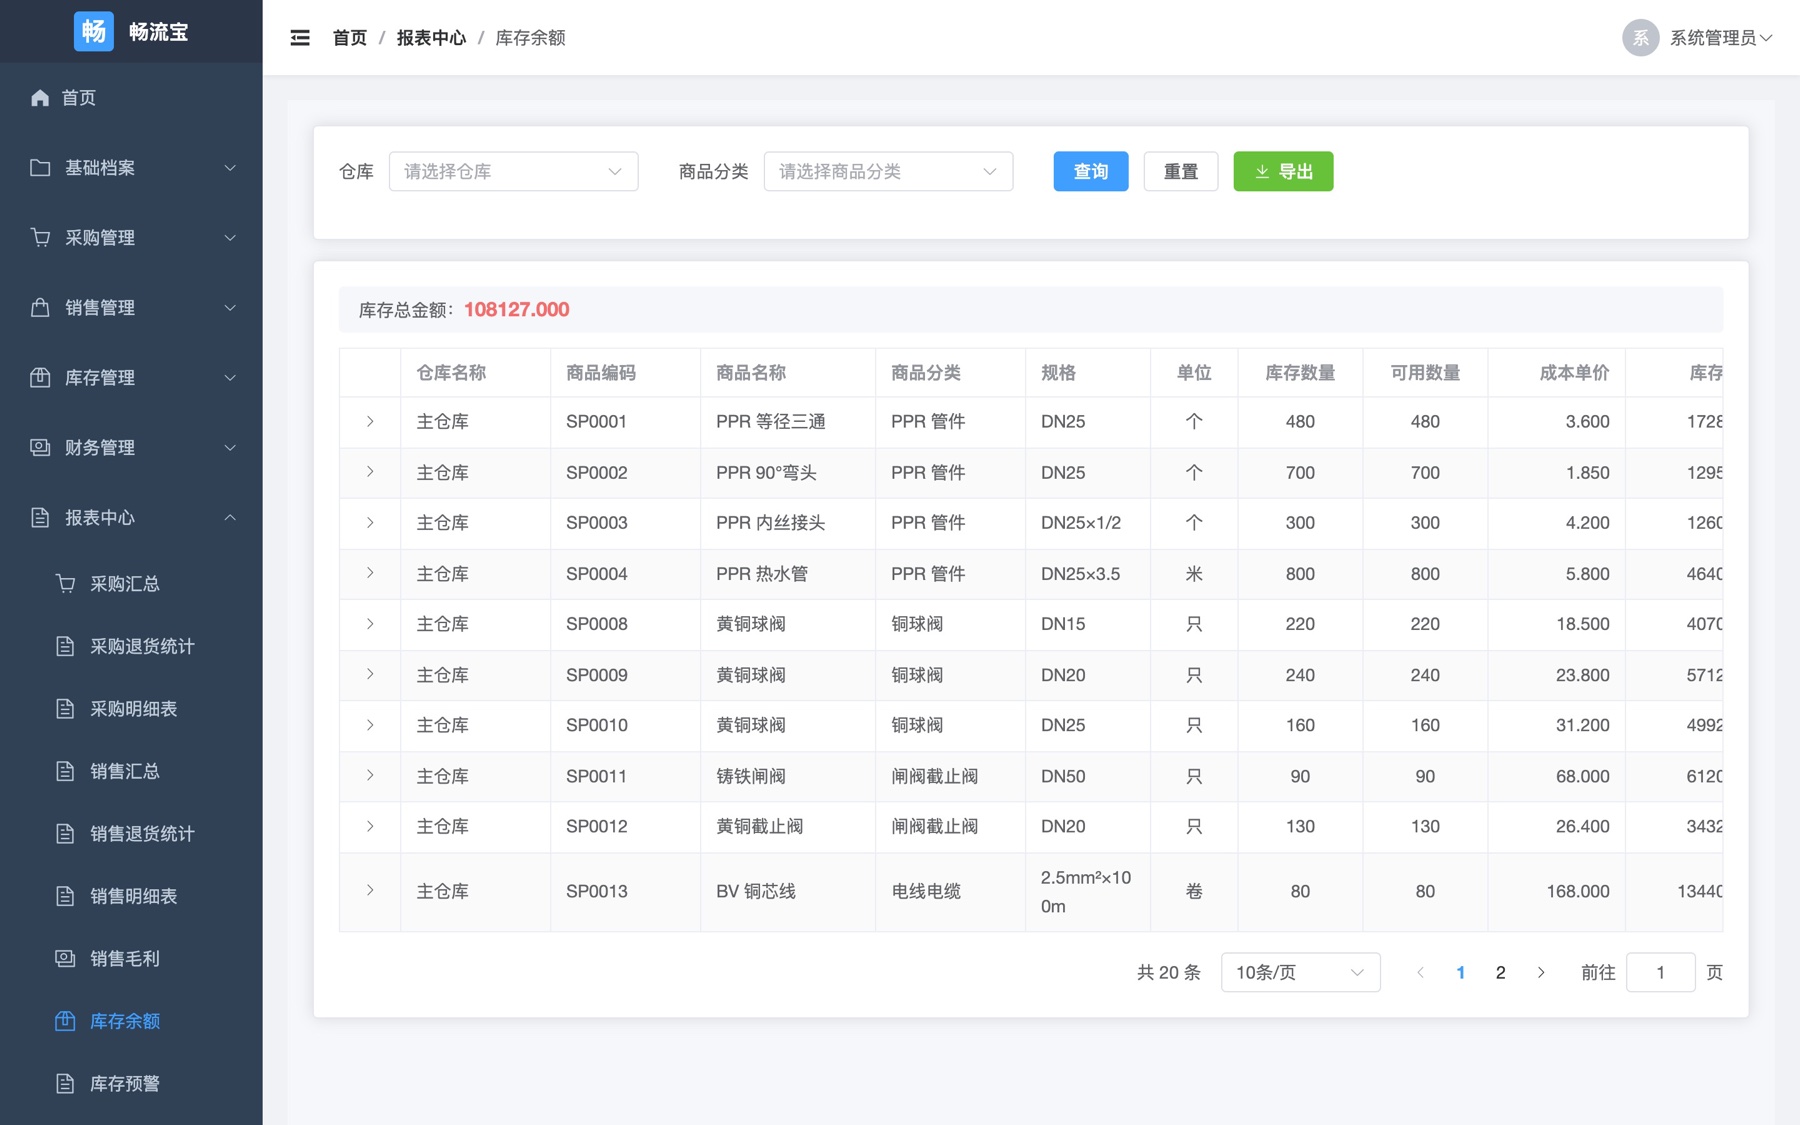Click the 重置 button
Screen dimensions: 1800x1125
pyautogui.click(x=1181, y=171)
